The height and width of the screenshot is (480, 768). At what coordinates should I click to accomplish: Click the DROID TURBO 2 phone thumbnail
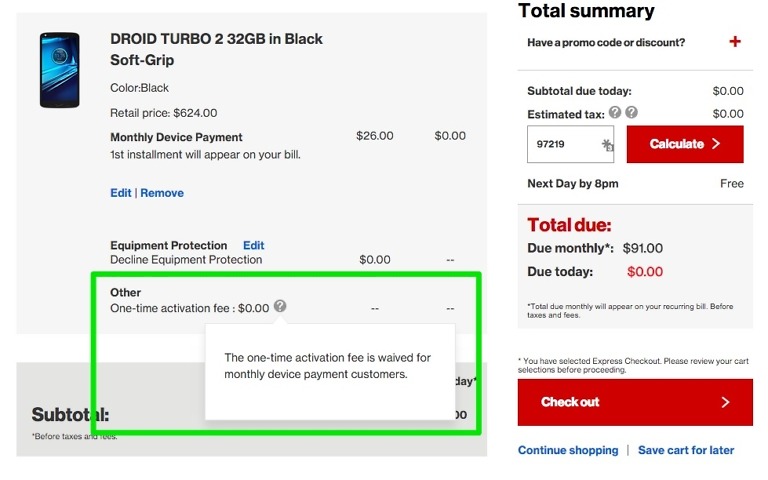pos(59,70)
